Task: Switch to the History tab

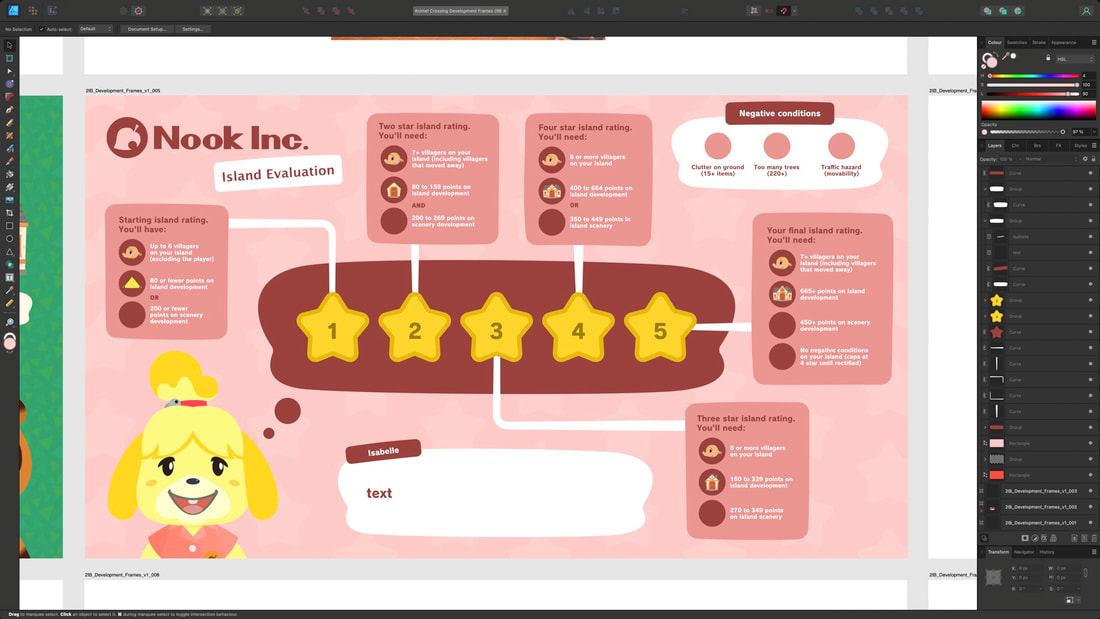Action: [x=1047, y=552]
